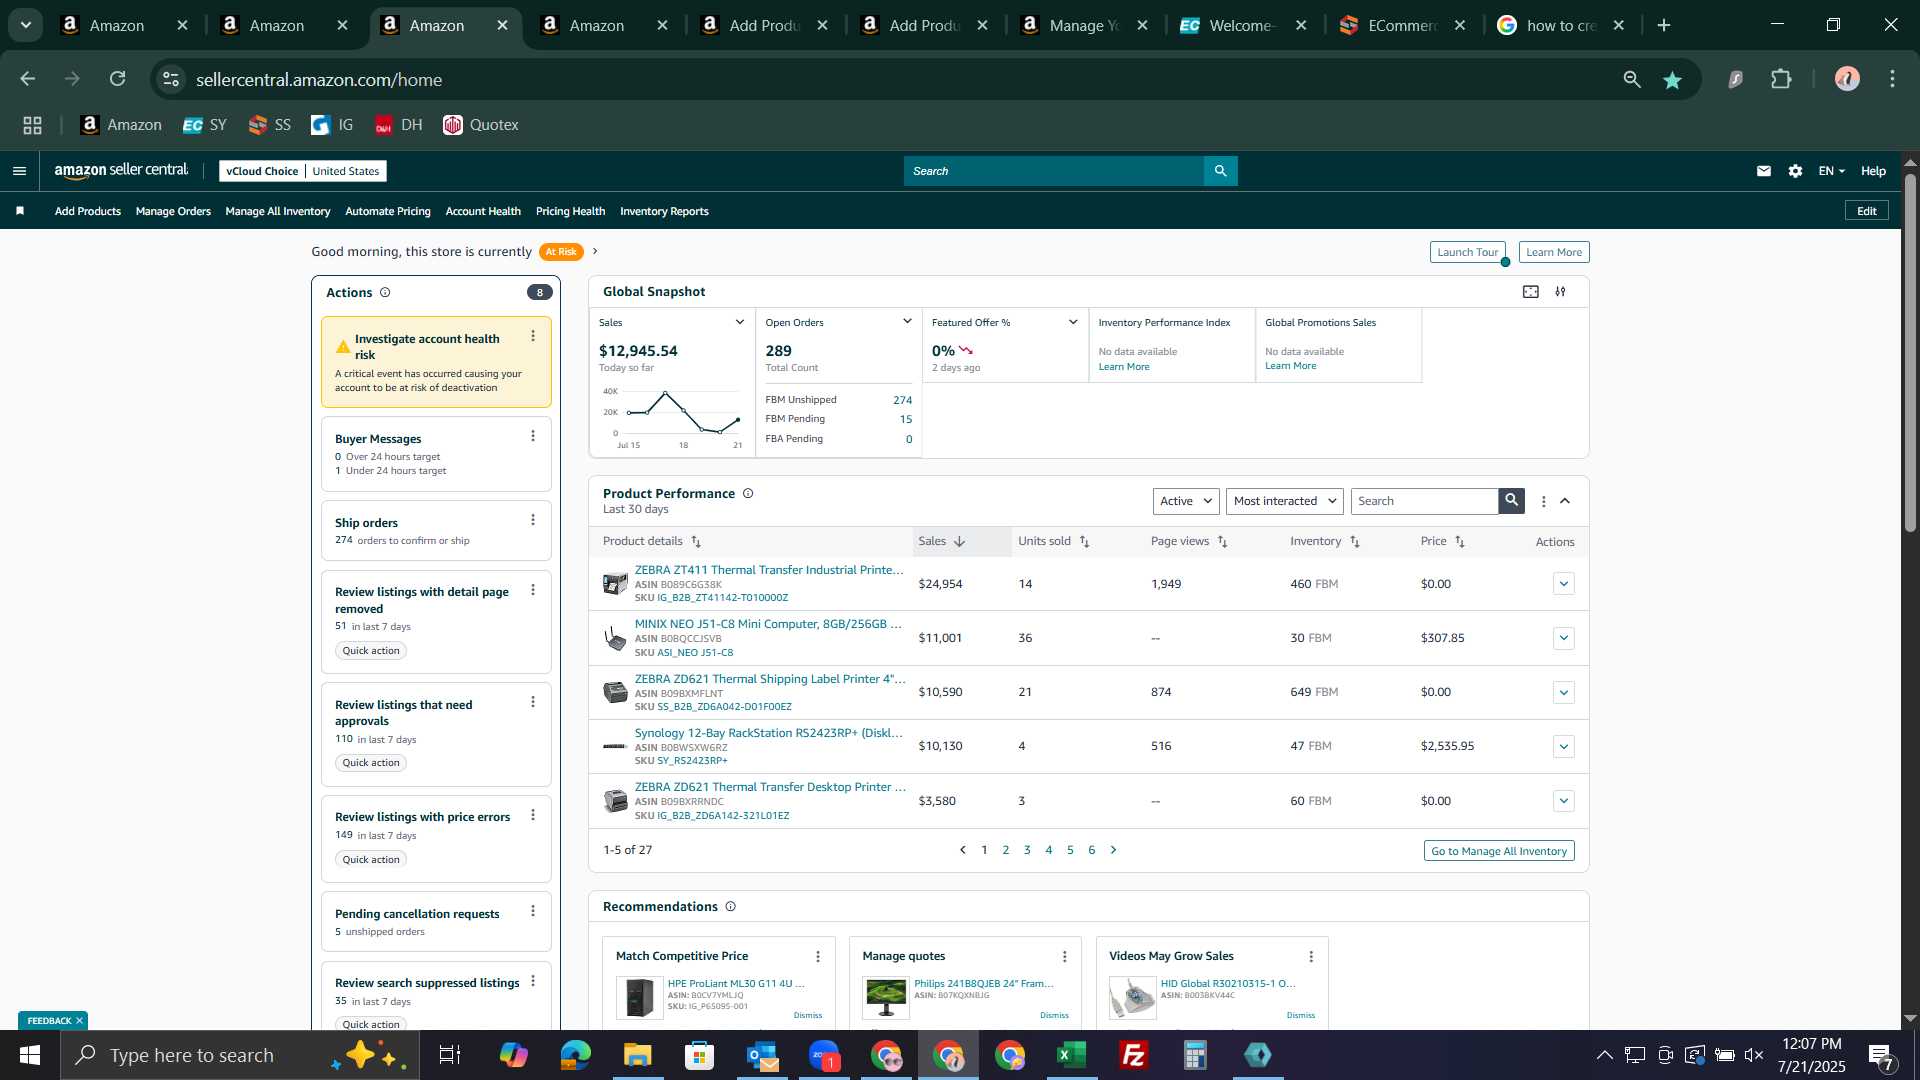Open Excel from the Windows taskbar
1920x1080 pixels.
click(x=1071, y=1055)
